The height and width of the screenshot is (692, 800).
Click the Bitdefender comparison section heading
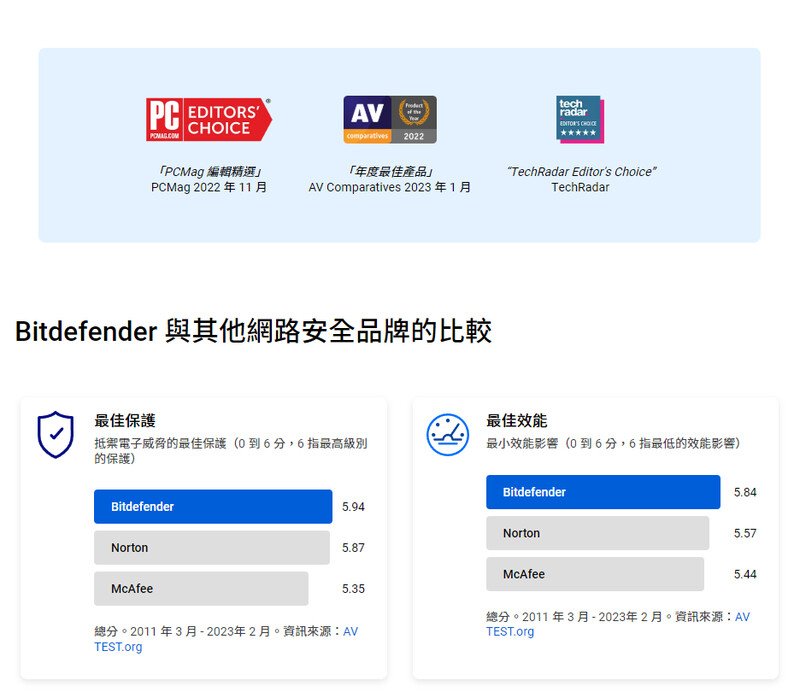pyautogui.click(x=253, y=331)
